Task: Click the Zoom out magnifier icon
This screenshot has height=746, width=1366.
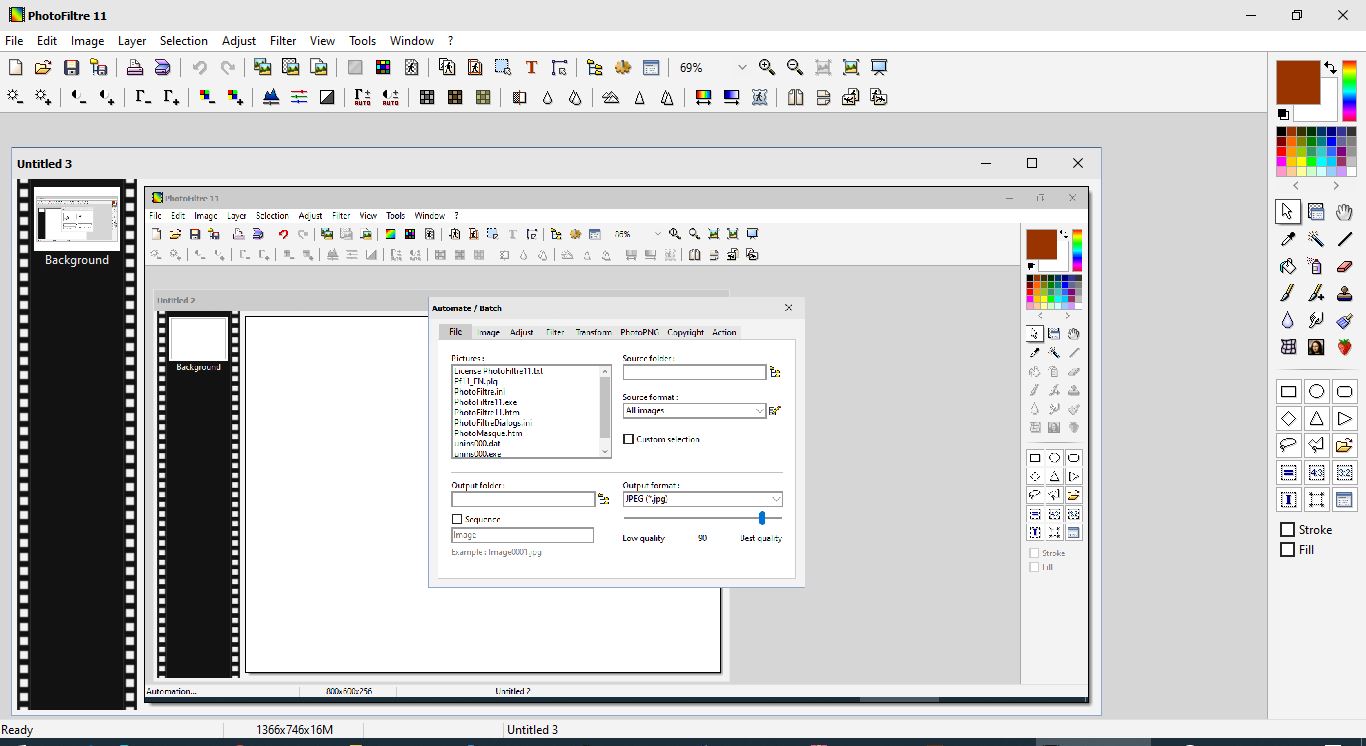Action: click(795, 67)
